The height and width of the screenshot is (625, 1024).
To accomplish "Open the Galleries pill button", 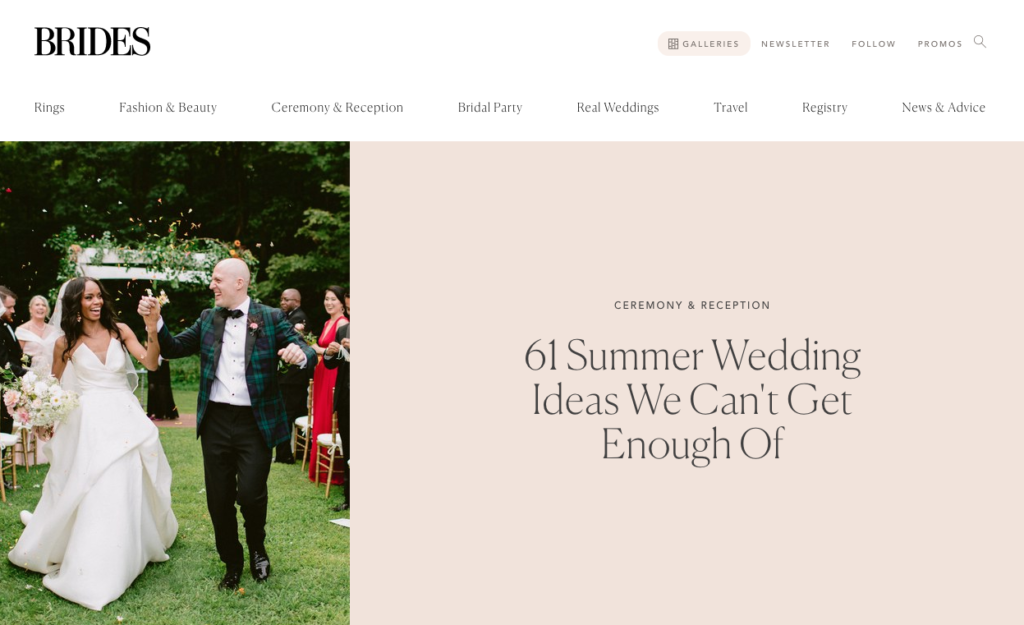I will pyautogui.click(x=703, y=44).
